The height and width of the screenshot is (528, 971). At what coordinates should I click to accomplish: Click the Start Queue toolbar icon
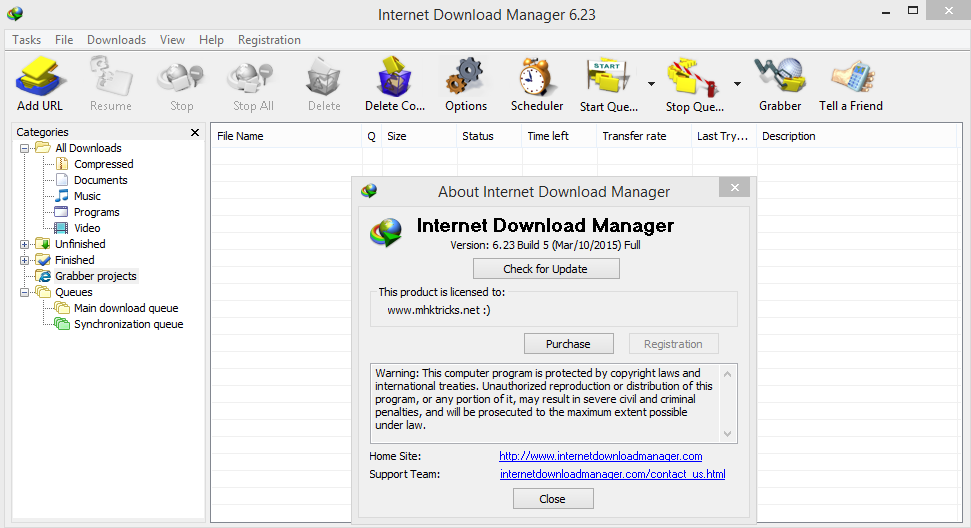tap(608, 77)
